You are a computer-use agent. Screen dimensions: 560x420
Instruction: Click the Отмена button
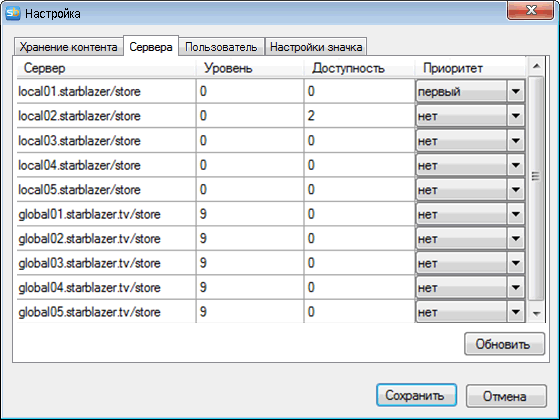pyautogui.click(x=506, y=395)
